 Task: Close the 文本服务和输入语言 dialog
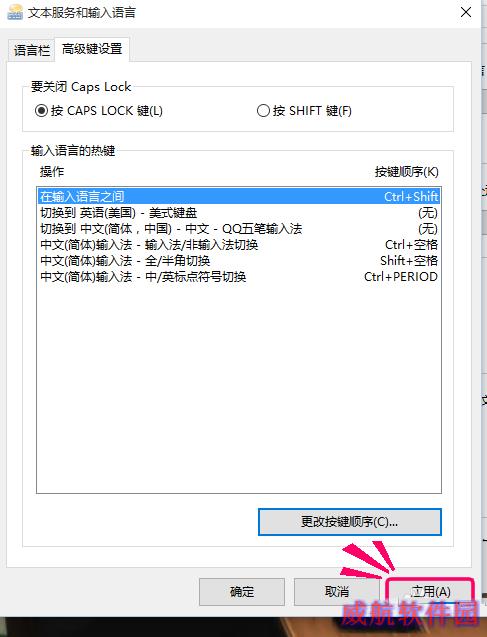point(466,12)
